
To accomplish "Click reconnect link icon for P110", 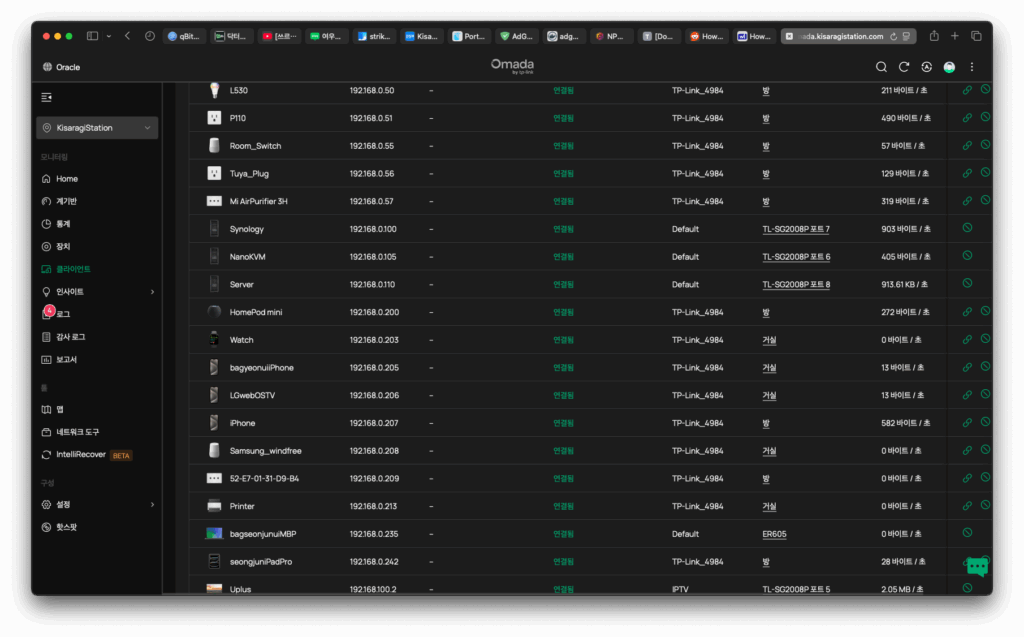I will [x=967, y=118].
